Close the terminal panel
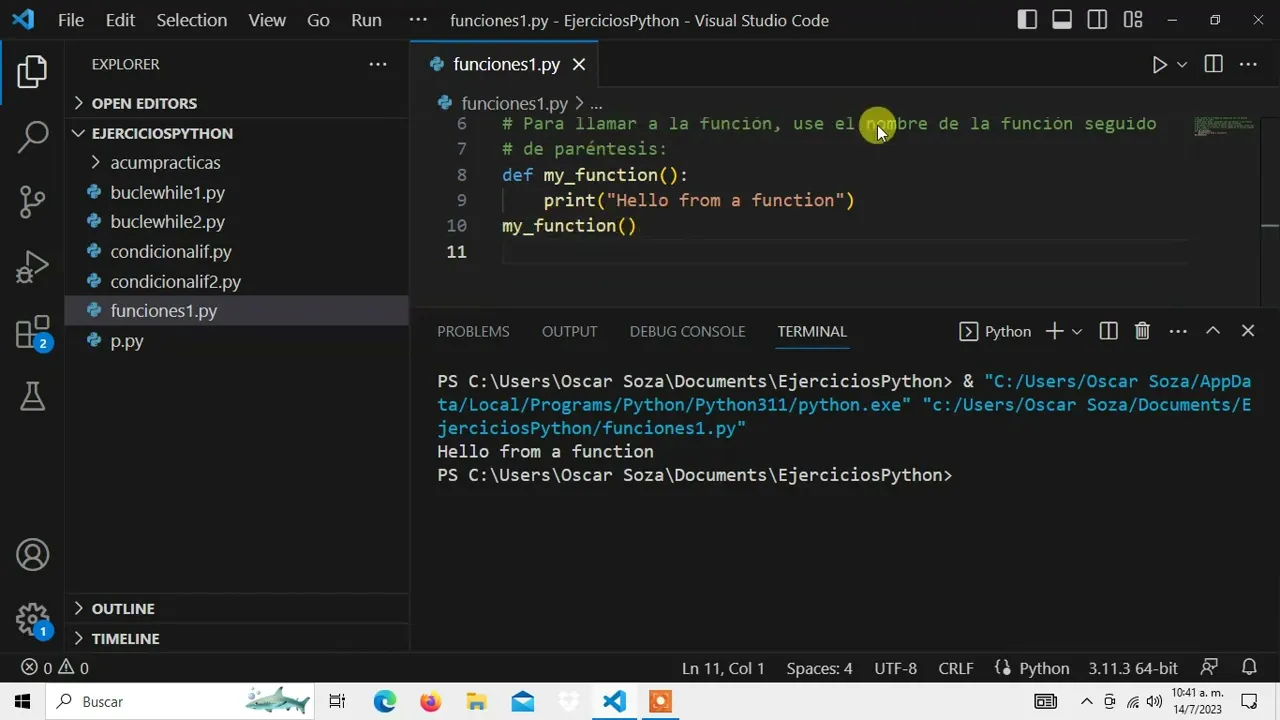 pyautogui.click(x=1248, y=331)
